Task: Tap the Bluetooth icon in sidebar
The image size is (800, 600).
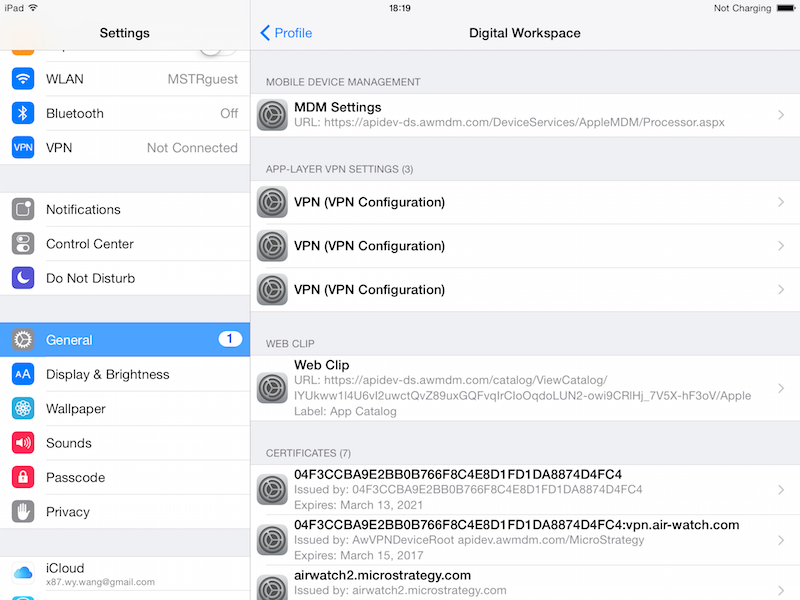Action: pos(23,113)
